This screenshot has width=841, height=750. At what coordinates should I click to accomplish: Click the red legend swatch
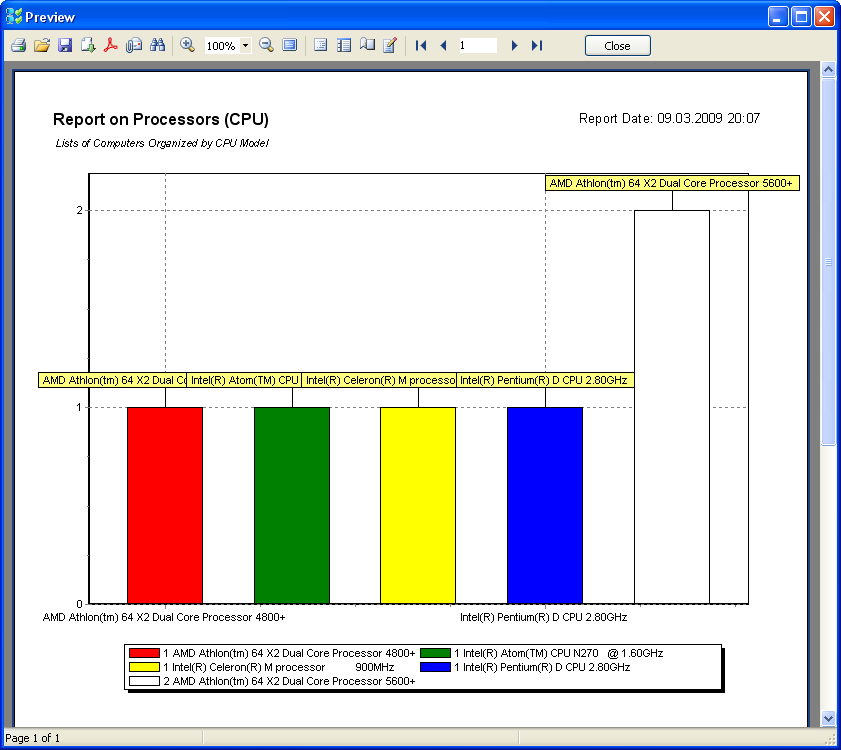[144, 653]
